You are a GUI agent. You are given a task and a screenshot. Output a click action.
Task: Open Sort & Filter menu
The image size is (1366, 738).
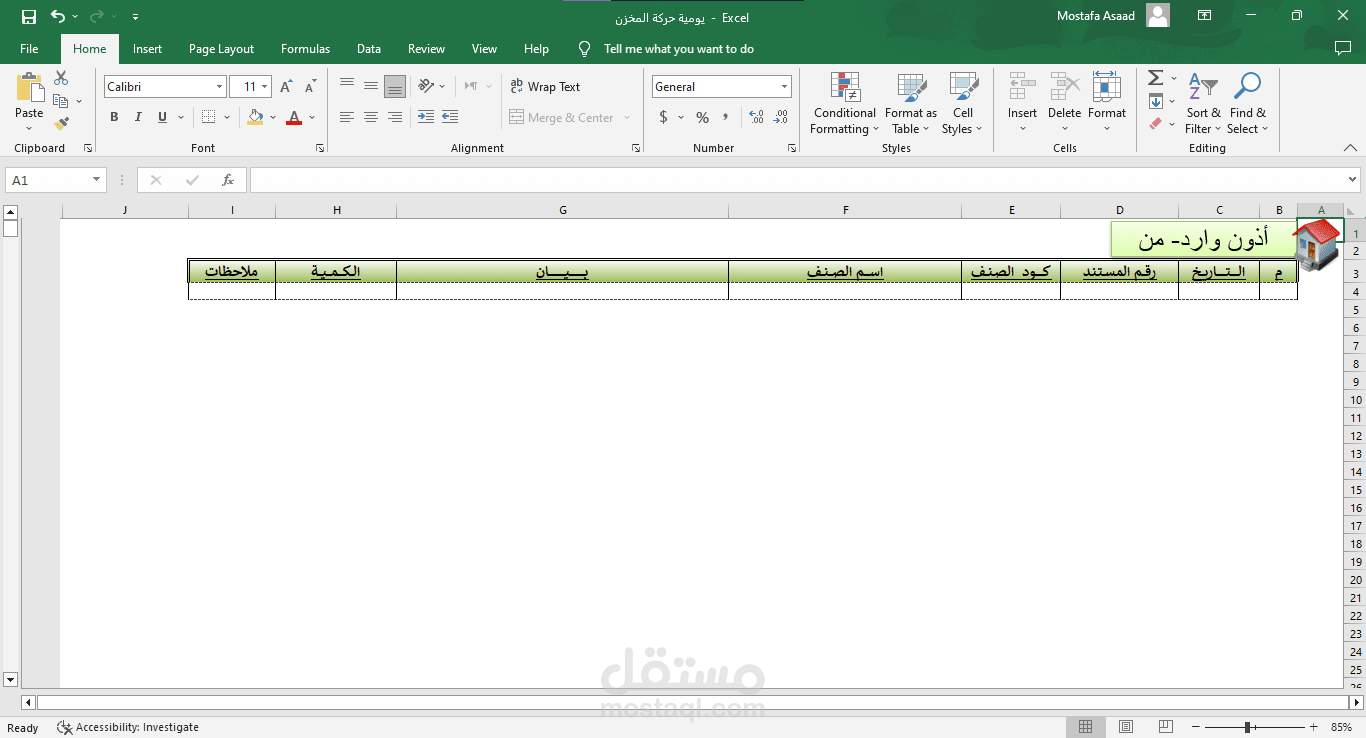pos(1203,104)
